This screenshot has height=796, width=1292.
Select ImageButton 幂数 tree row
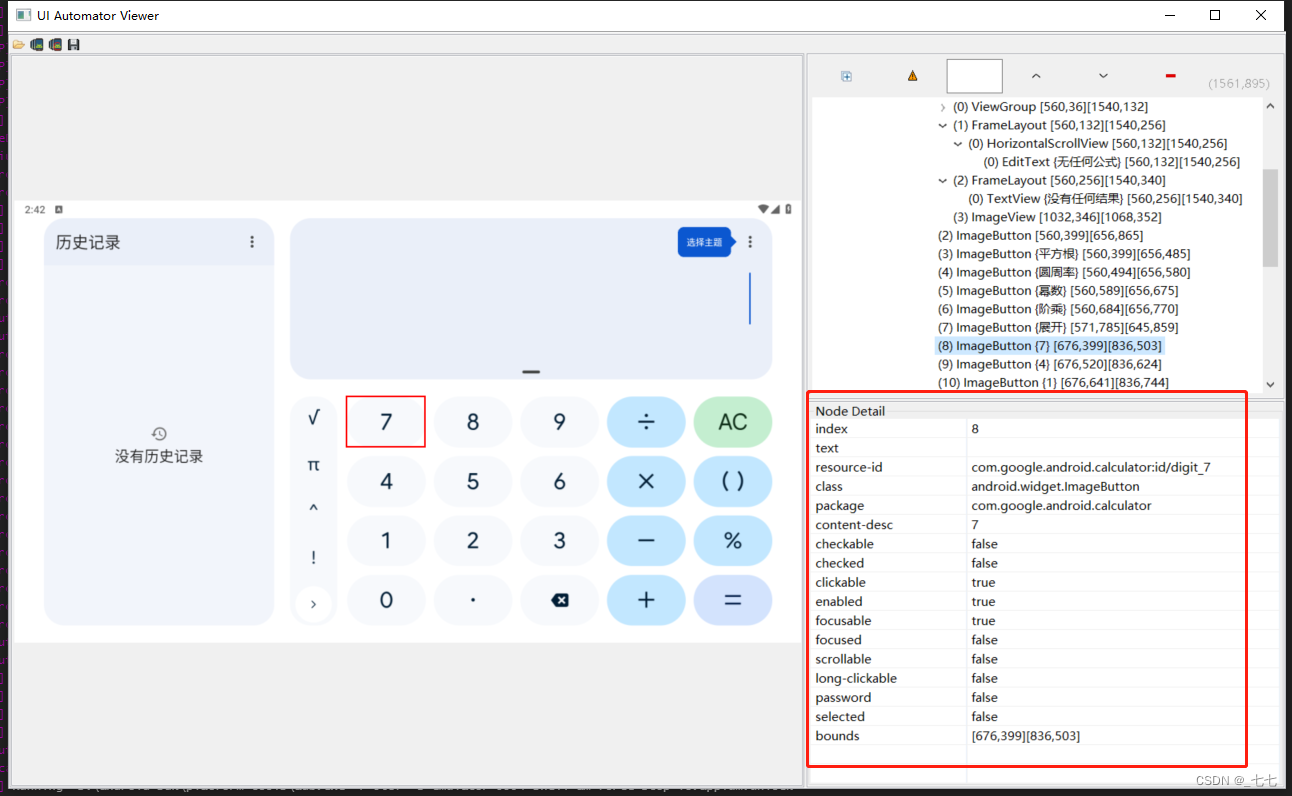pyautogui.click(x=1057, y=291)
